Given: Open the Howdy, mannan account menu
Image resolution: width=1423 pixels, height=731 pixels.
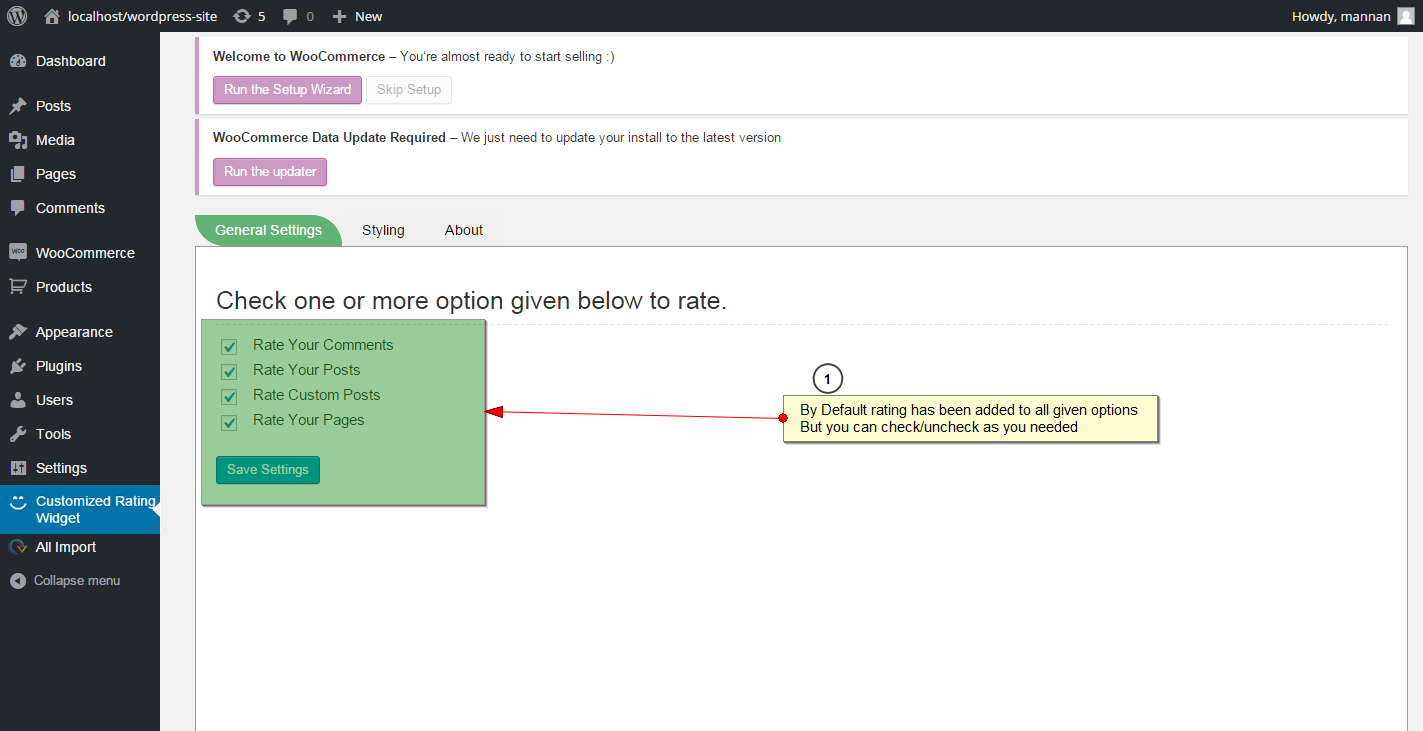Looking at the screenshot, I should (x=1353, y=16).
